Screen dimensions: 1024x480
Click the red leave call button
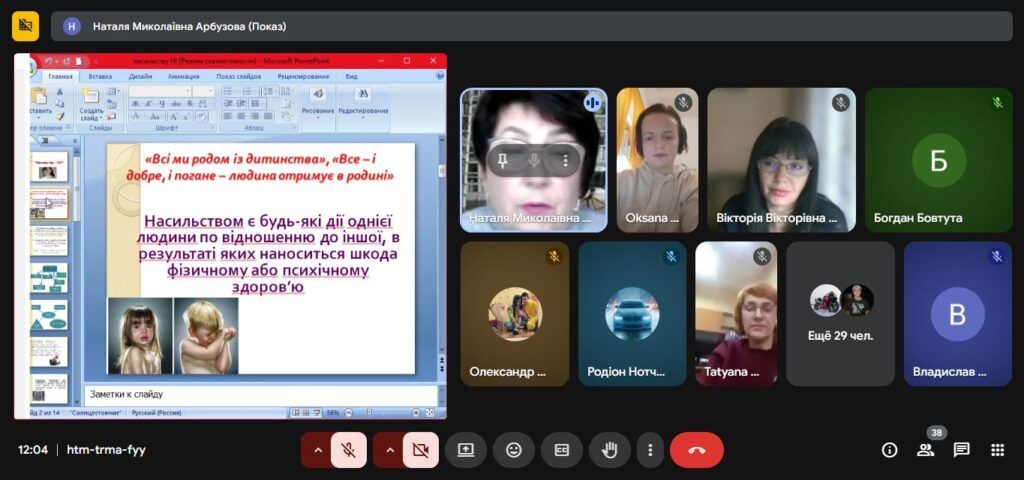pos(696,450)
